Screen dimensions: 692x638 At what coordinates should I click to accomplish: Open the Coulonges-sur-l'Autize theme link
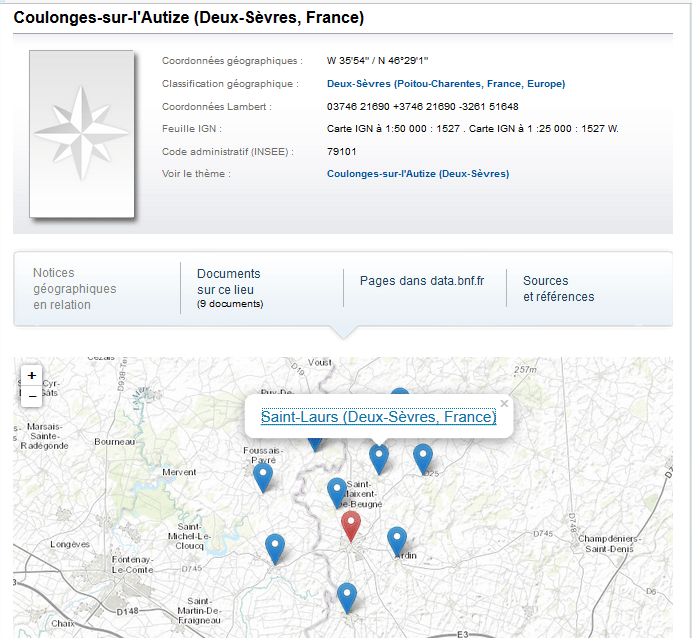pos(417,174)
